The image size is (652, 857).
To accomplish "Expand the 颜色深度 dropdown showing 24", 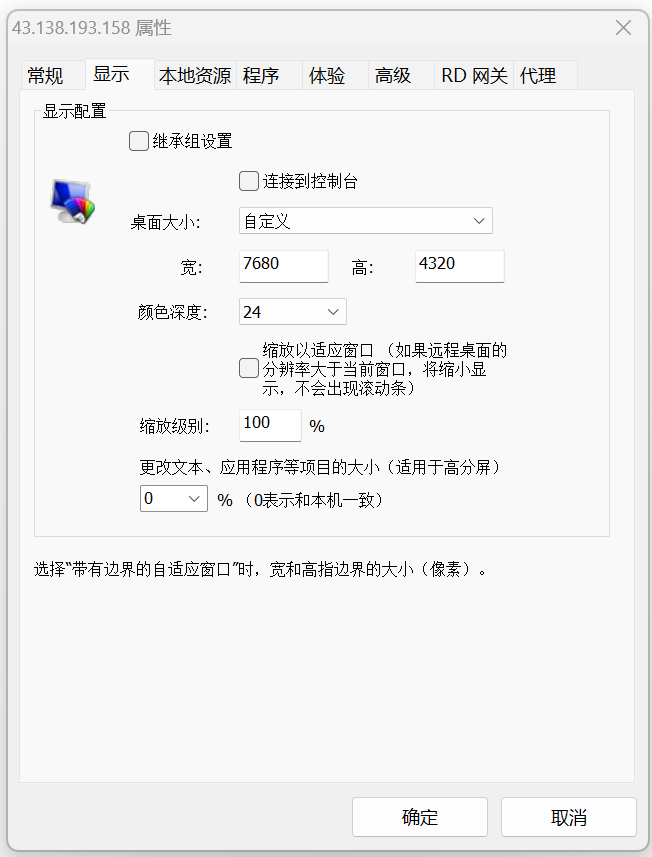I will [292, 312].
